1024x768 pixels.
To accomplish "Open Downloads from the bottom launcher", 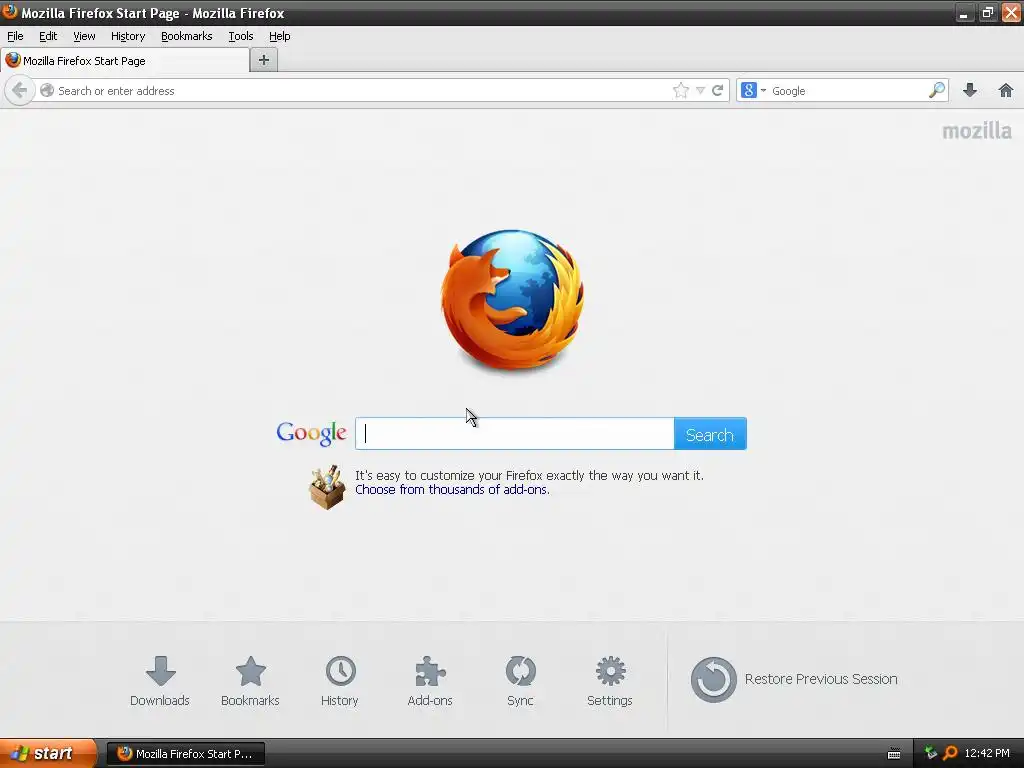I will pyautogui.click(x=160, y=681).
